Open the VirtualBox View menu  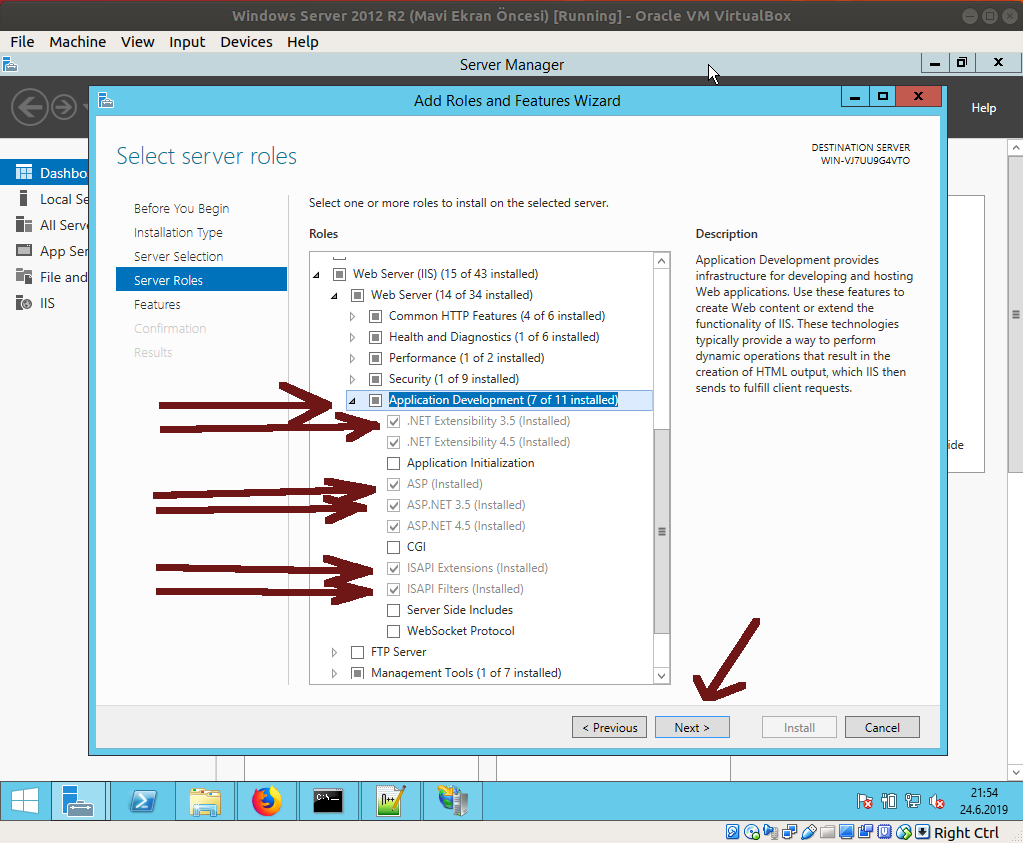pos(138,42)
